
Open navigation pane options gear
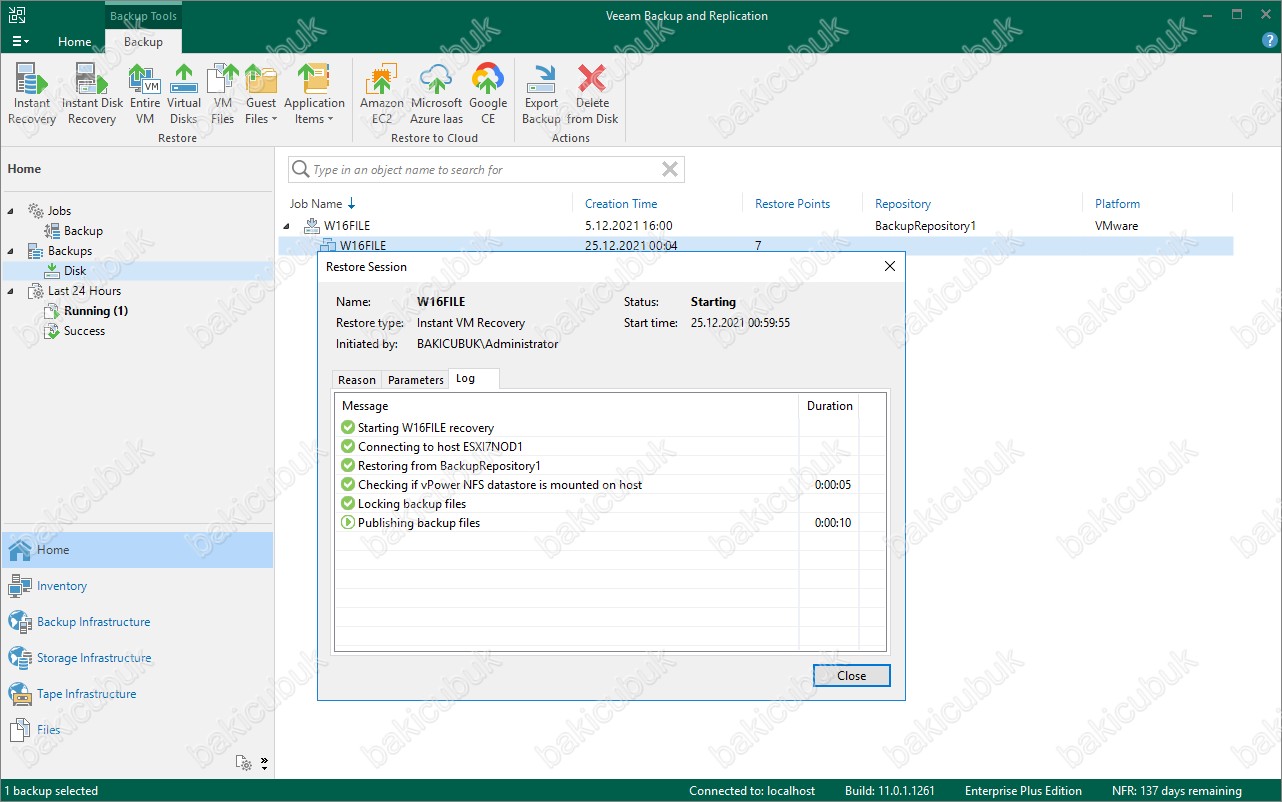tap(244, 762)
